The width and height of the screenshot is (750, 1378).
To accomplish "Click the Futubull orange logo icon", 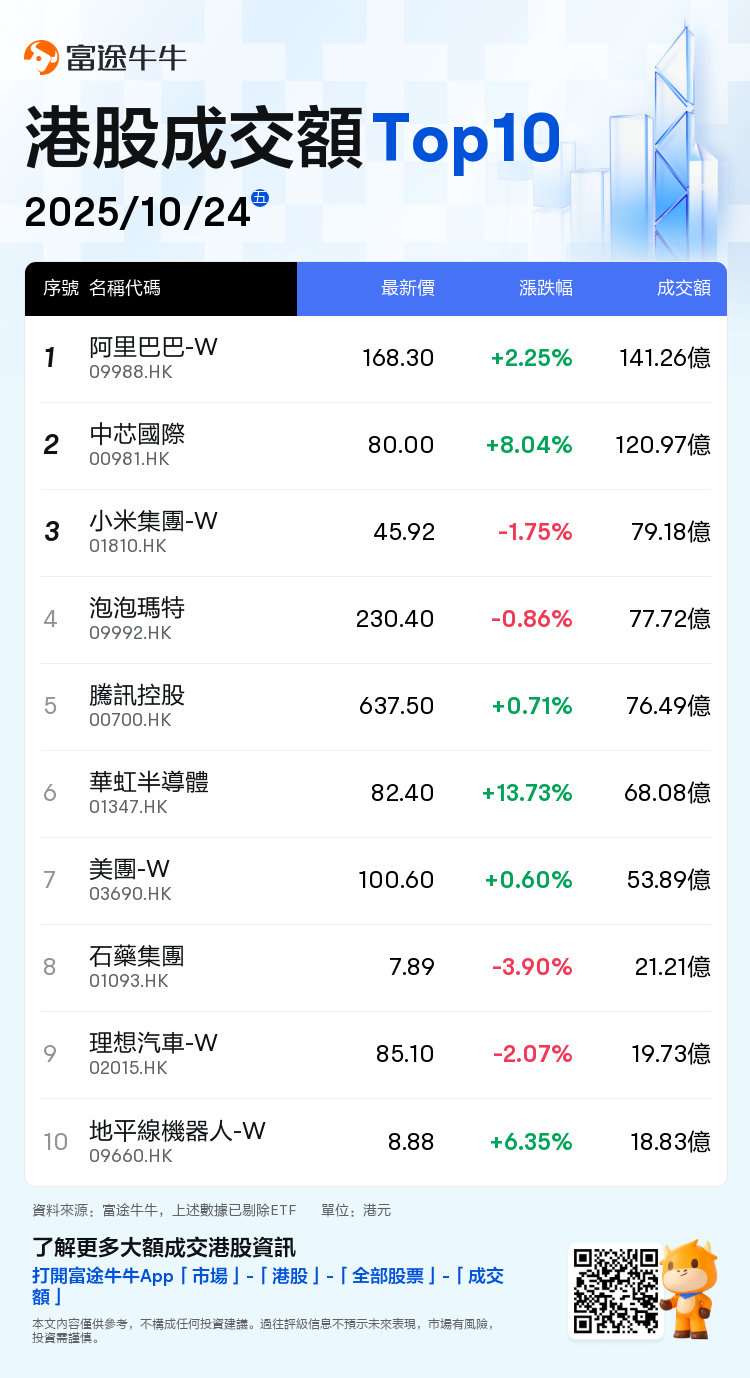I will [x=41, y=58].
